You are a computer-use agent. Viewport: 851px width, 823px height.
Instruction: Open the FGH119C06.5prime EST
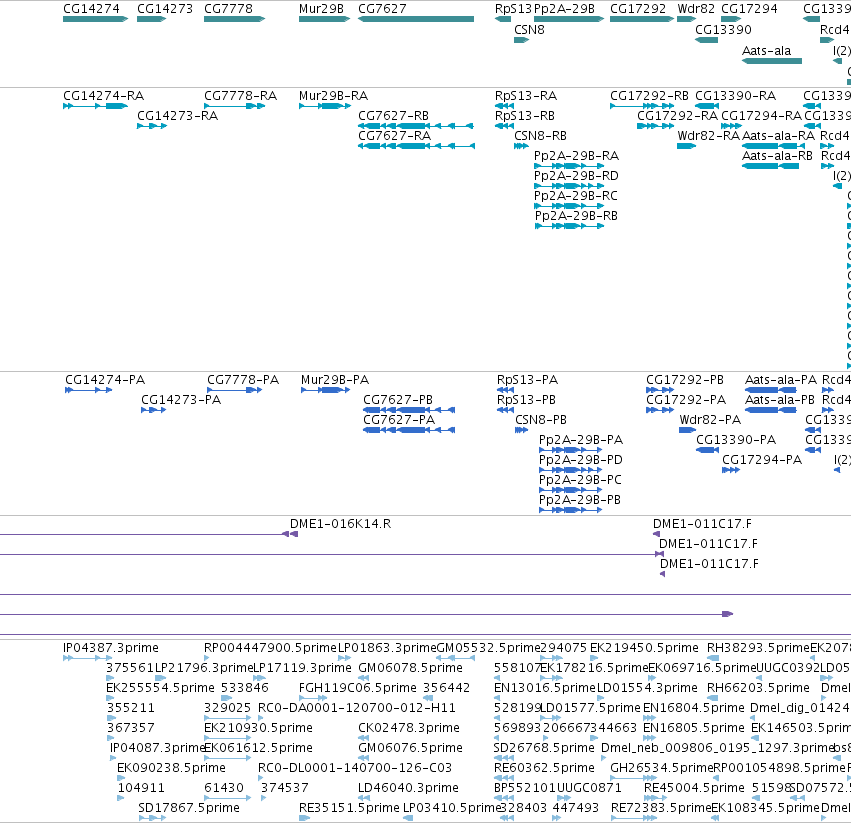click(x=313, y=698)
